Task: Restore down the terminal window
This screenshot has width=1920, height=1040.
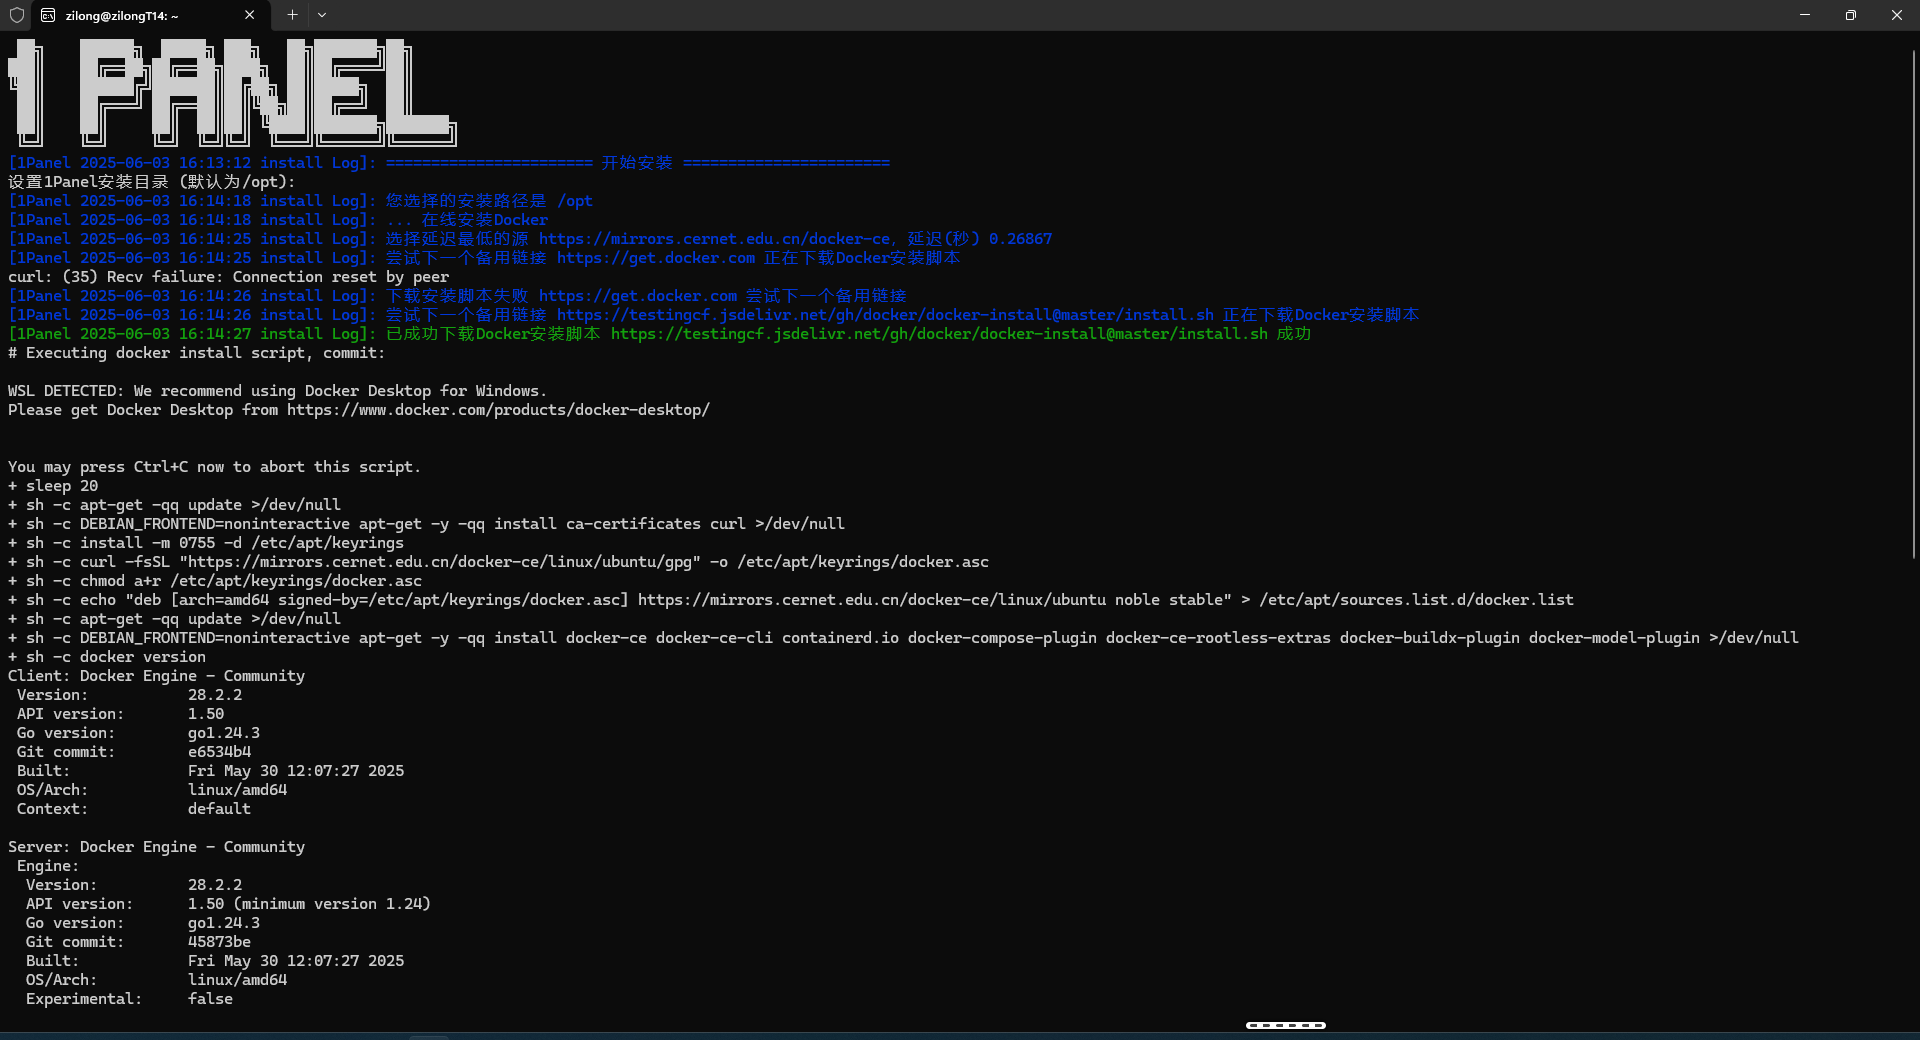Action: 1851,15
